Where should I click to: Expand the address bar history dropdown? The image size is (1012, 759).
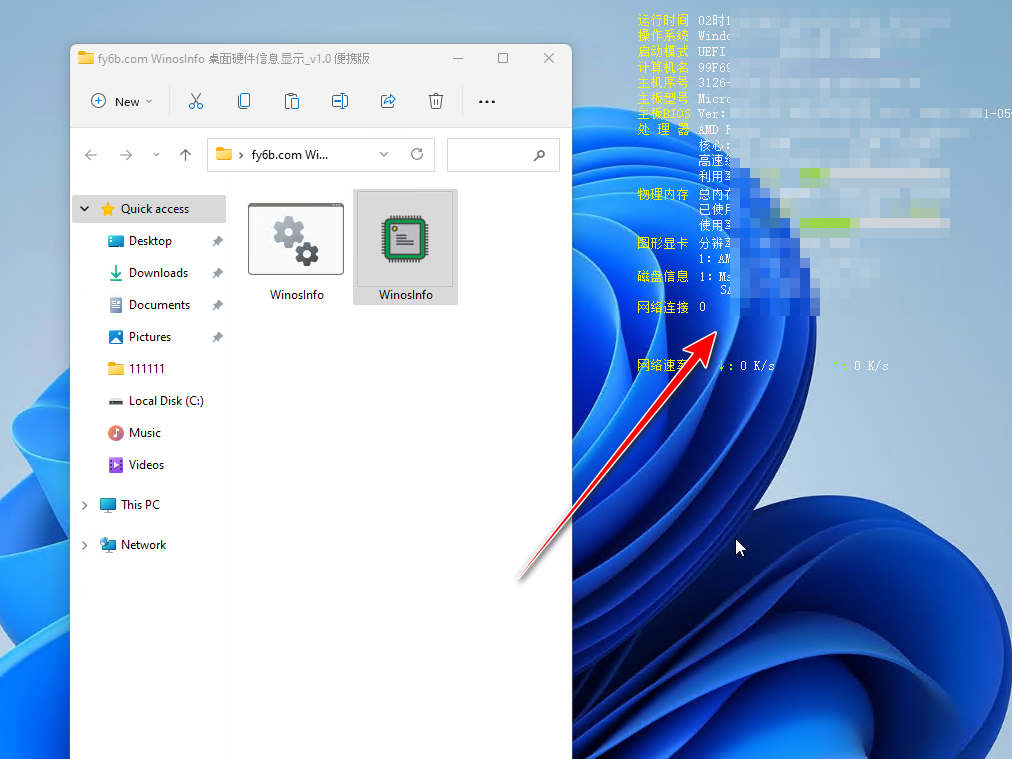(x=384, y=154)
